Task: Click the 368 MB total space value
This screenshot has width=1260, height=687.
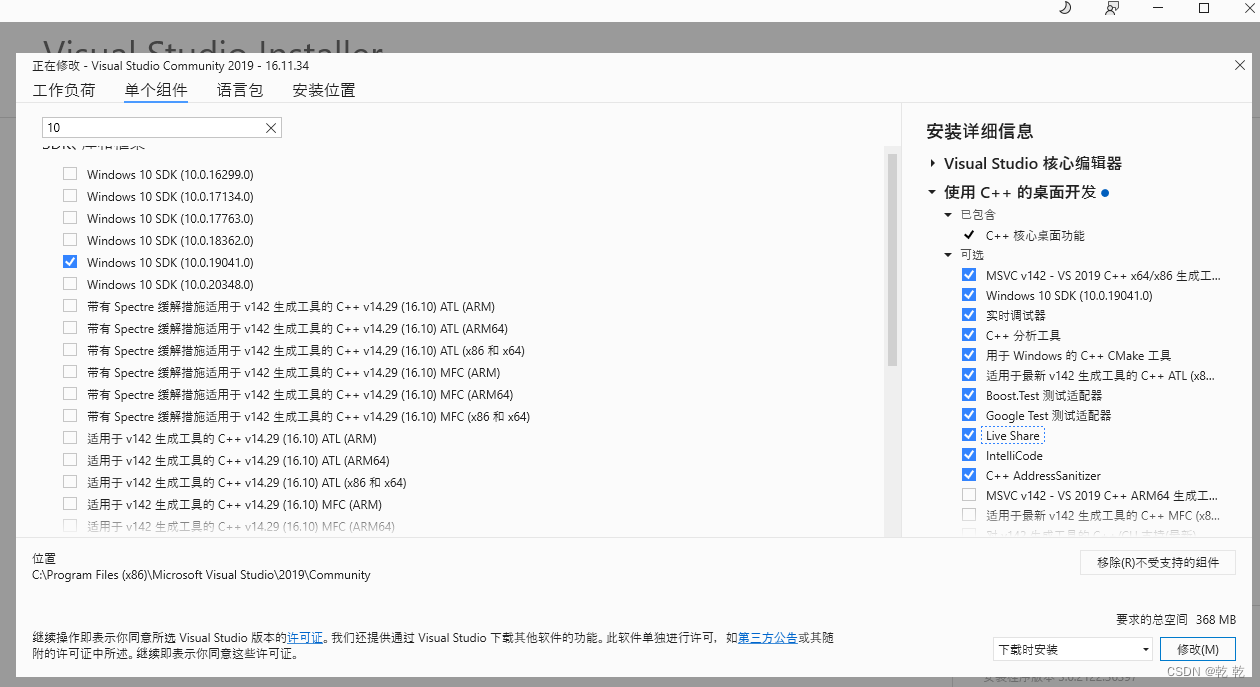Action: (x=1215, y=620)
